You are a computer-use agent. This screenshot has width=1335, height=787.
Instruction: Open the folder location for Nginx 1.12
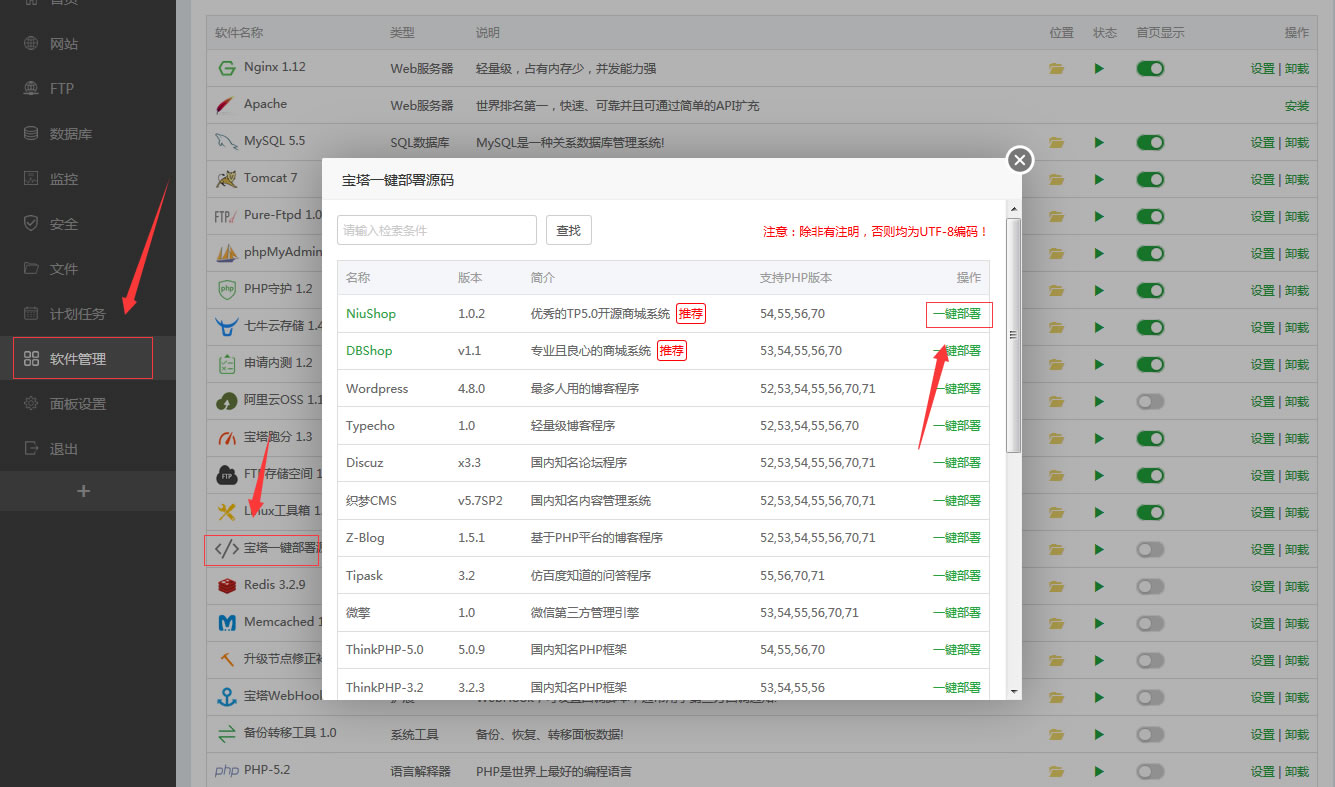[x=1056, y=69]
